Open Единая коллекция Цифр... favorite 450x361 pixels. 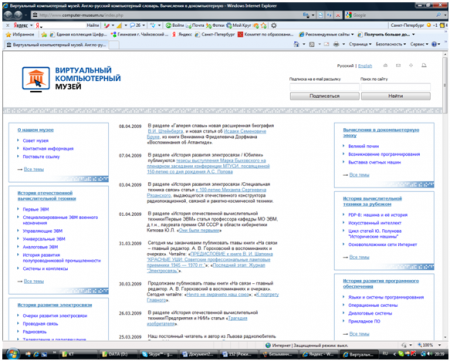point(78,34)
